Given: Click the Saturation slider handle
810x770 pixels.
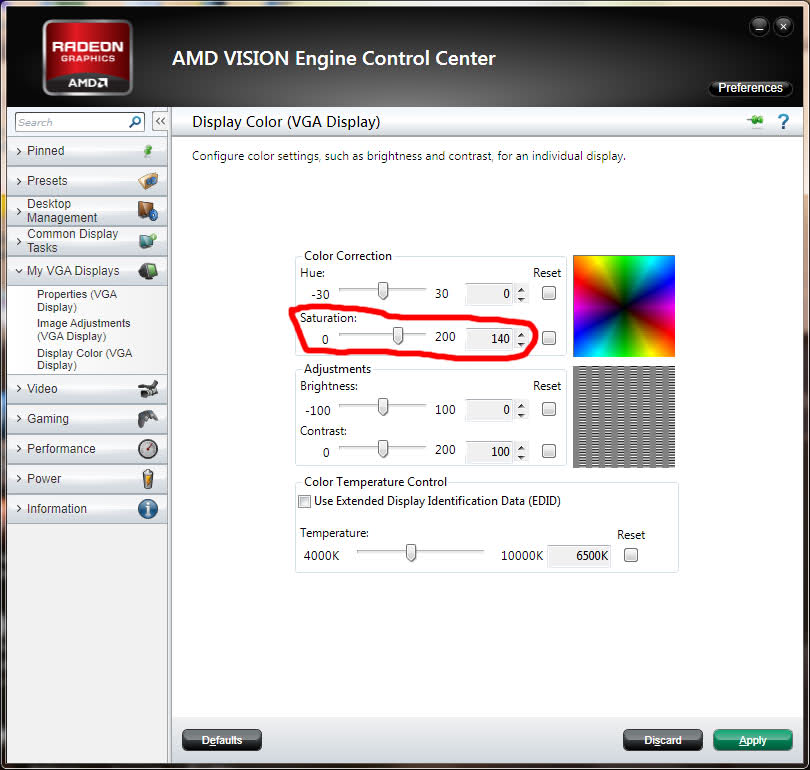Looking at the screenshot, I should click(398, 336).
